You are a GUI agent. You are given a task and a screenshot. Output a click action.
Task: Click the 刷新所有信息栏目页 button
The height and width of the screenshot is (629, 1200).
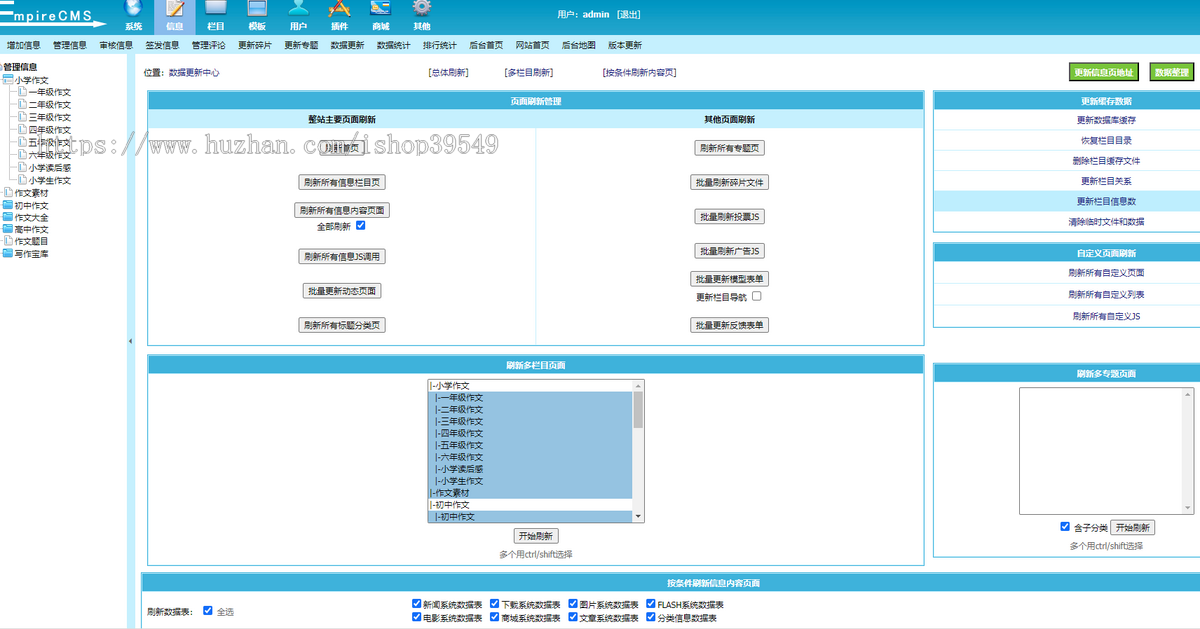tap(343, 182)
